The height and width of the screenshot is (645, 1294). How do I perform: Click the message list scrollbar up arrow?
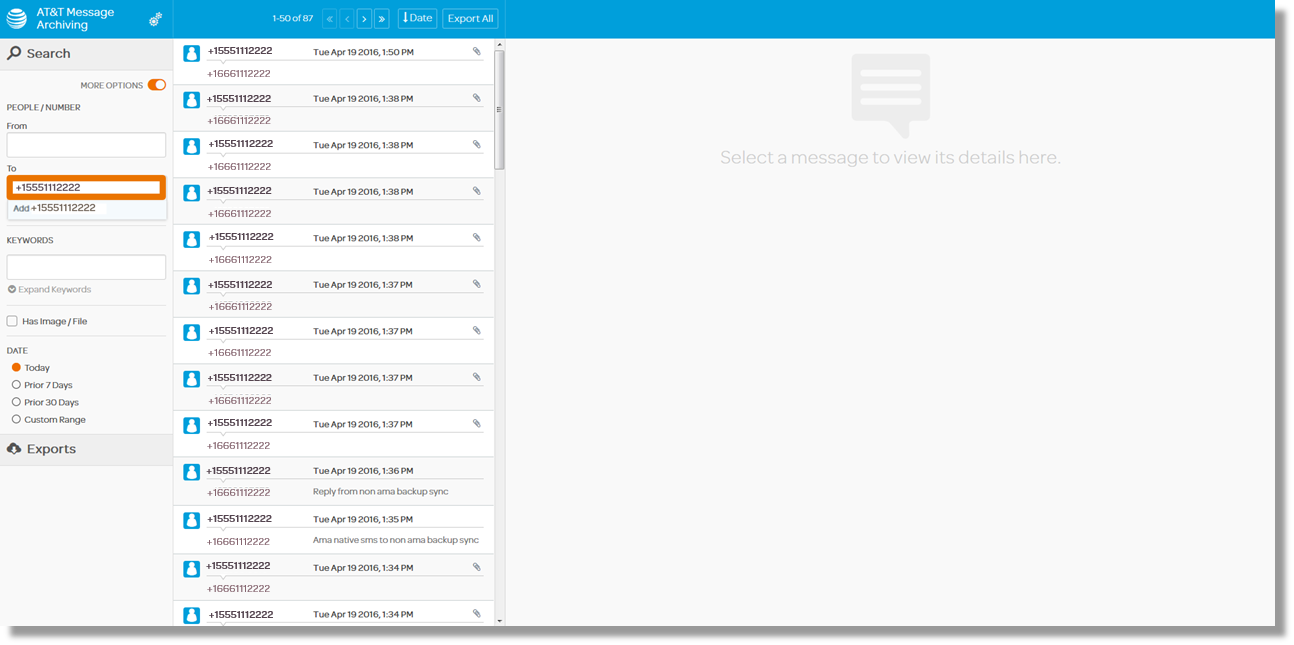click(500, 44)
